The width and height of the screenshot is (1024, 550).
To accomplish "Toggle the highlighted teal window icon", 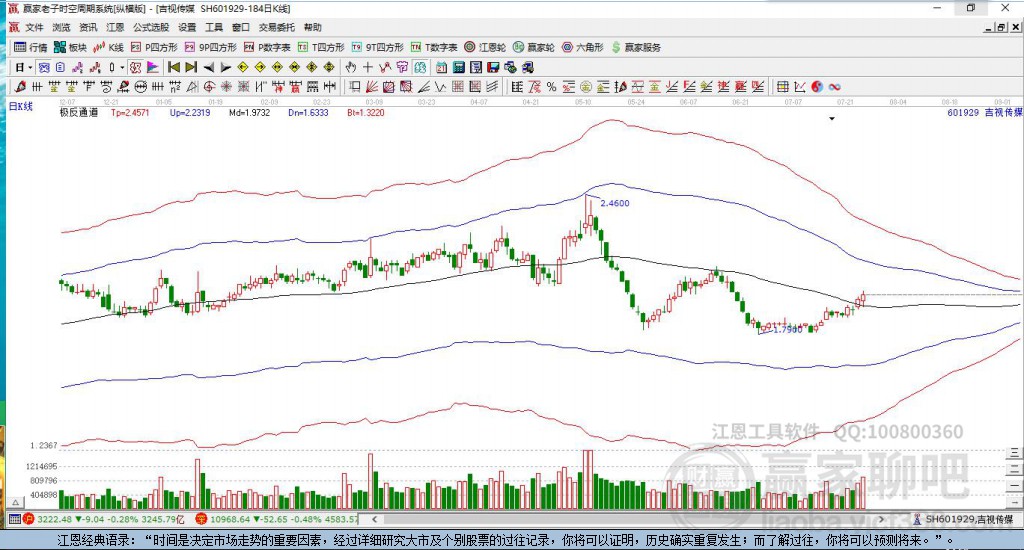I will click(420, 67).
